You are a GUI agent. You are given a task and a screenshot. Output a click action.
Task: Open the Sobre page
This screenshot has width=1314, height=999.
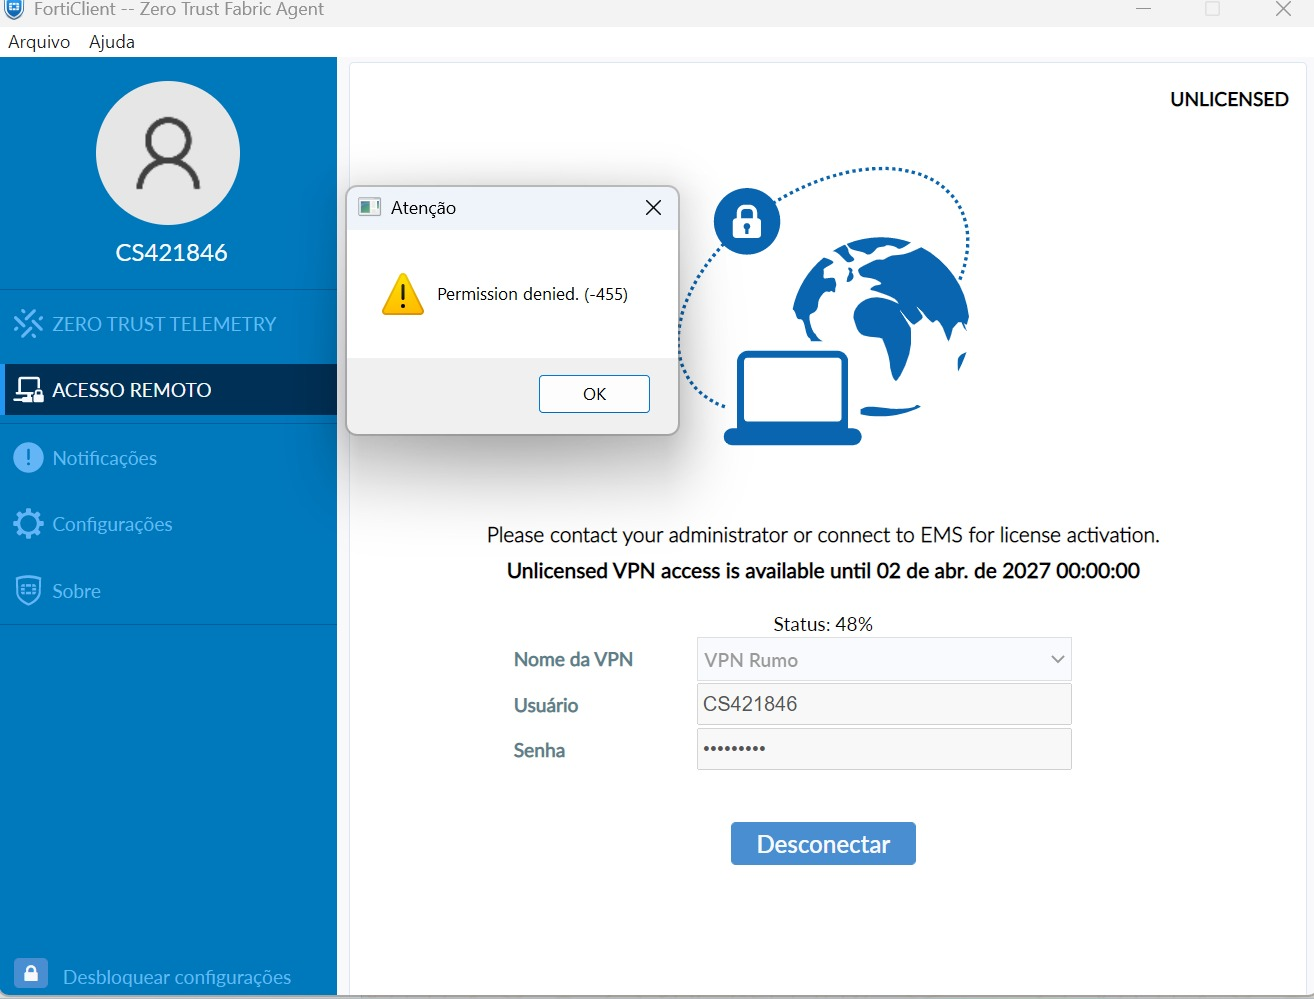(168, 591)
